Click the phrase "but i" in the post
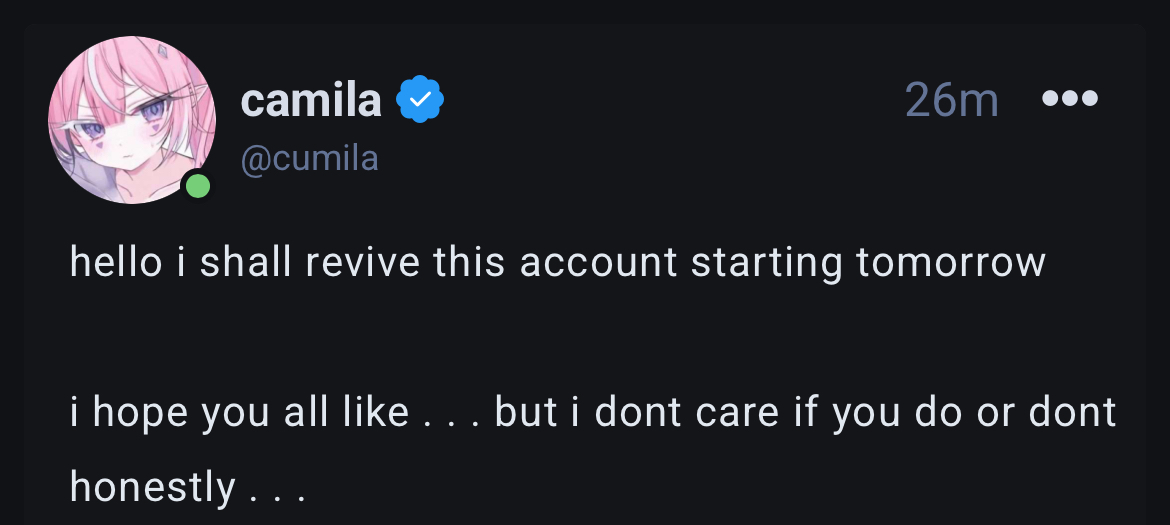Image resolution: width=1170 pixels, height=525 pixels. pyautogui.click(x=539, y=412)
